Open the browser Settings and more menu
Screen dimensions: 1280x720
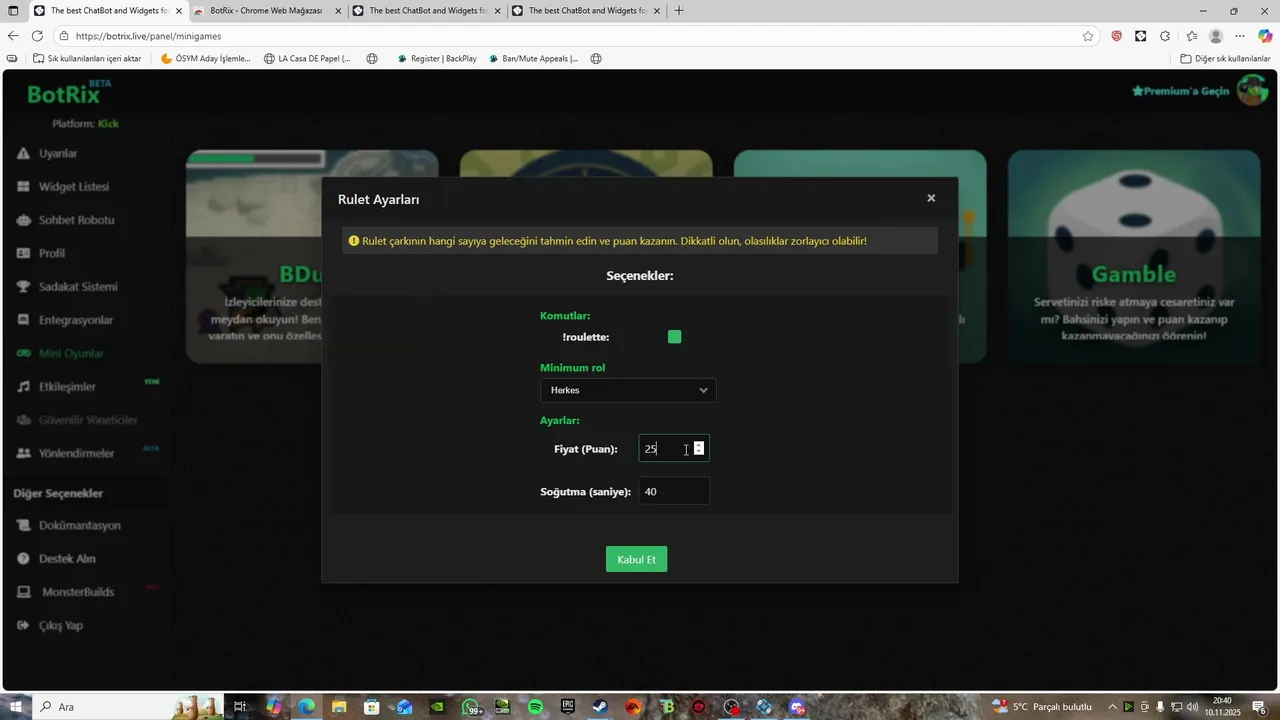(x=1240, y=36)
